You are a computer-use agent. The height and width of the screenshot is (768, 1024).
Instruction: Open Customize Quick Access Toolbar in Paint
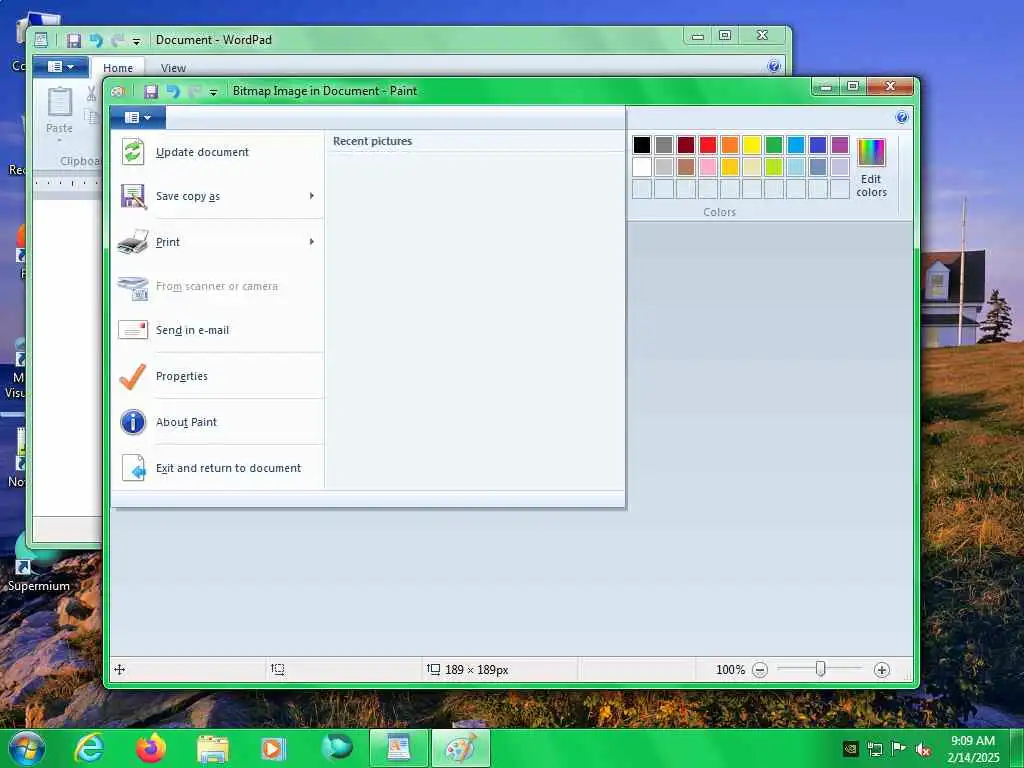click(213, 92)
